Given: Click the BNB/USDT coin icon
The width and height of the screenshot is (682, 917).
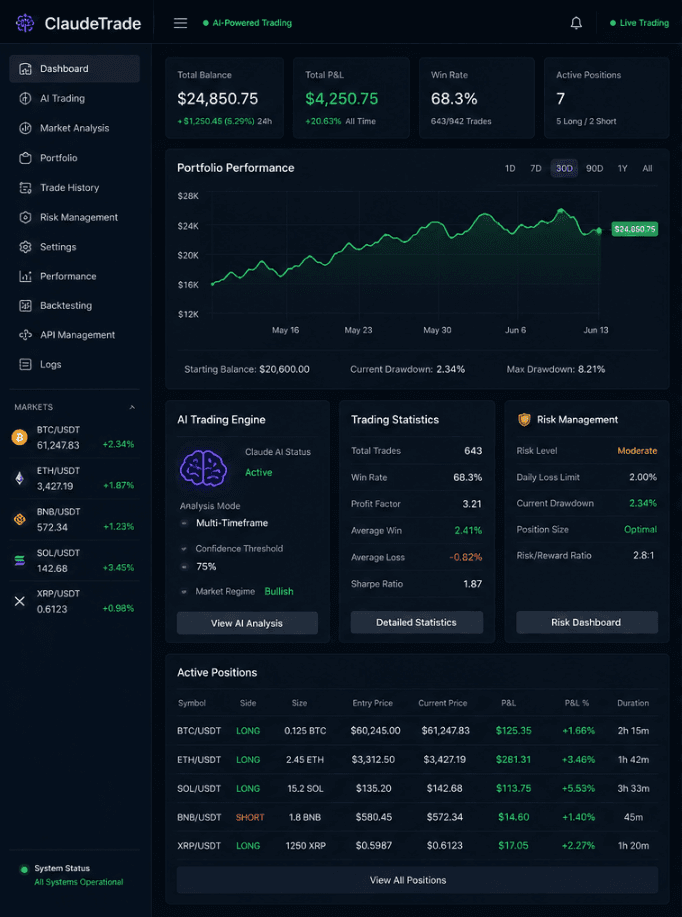Looking at the screenshot, I should click(x=20, y=519).
